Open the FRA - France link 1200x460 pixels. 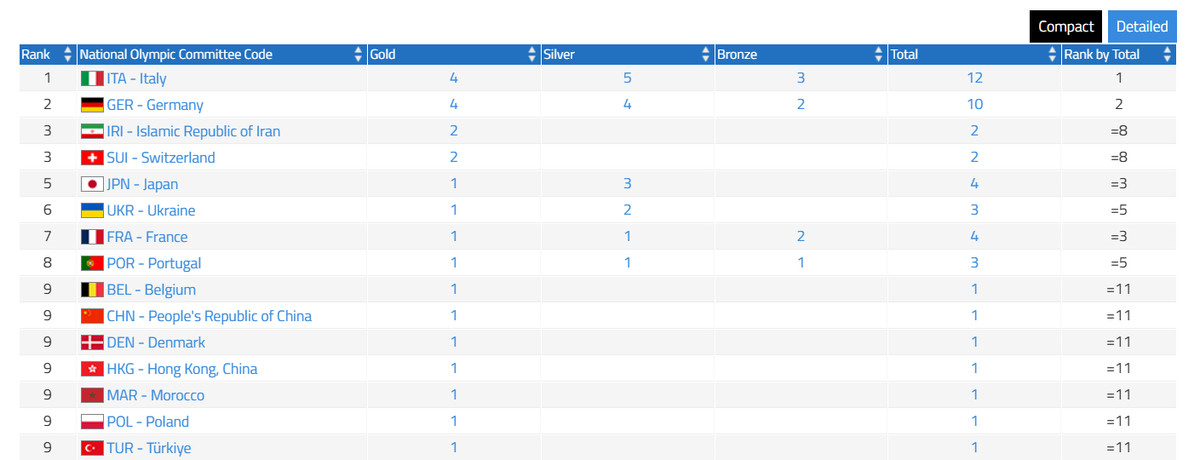tap(147, 237)
